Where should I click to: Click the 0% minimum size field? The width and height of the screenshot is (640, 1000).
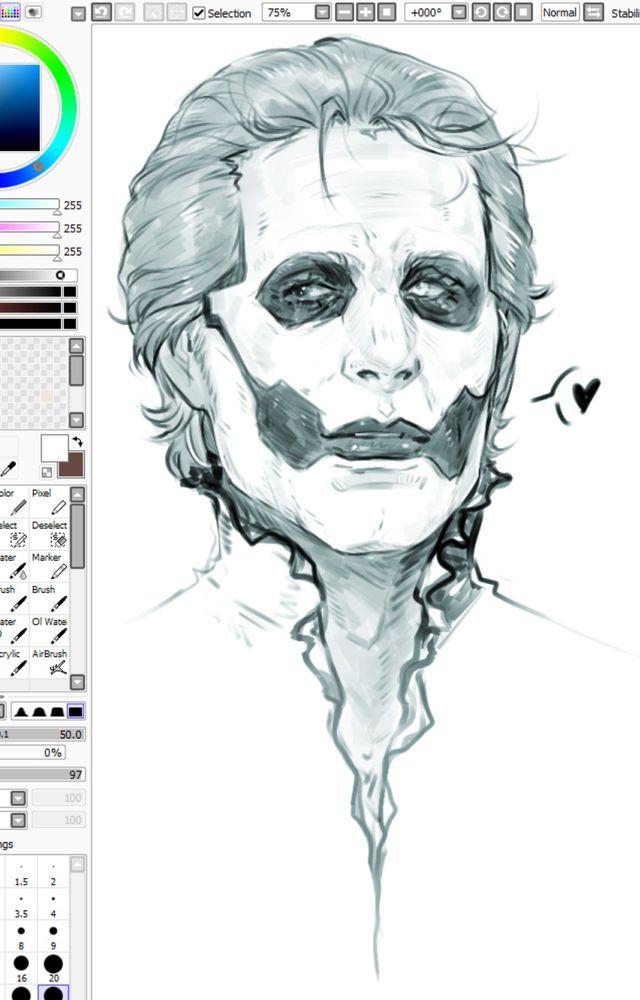tap(32, 753)
